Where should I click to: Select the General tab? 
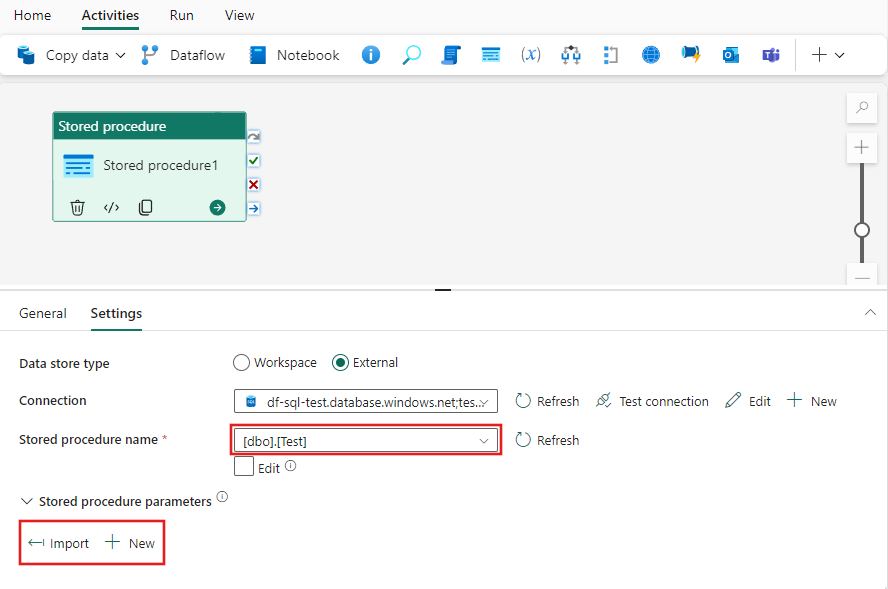42,313
